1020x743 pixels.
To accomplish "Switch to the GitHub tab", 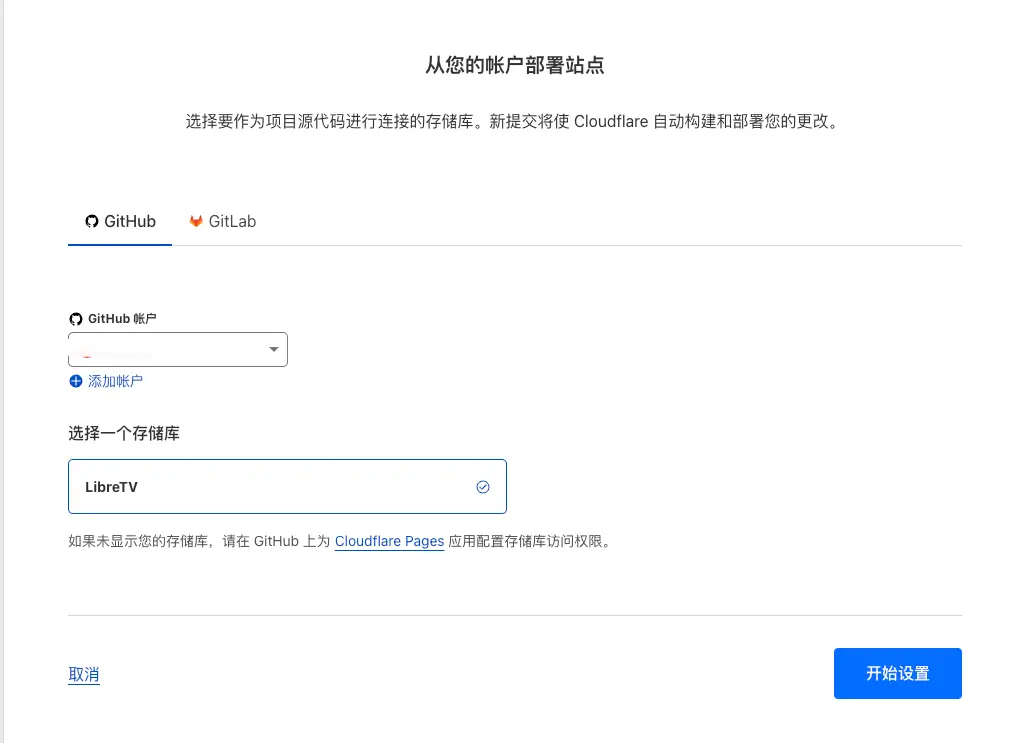I will coord(120,222).
